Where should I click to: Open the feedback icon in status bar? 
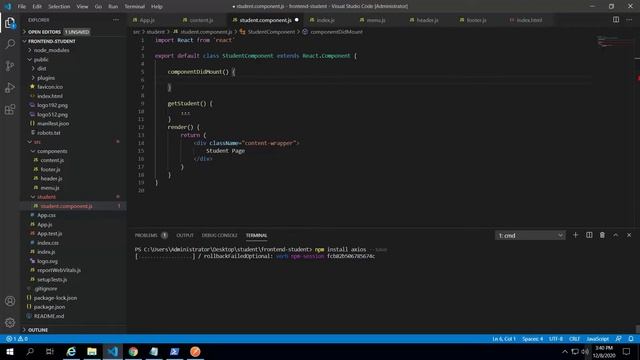618,339
